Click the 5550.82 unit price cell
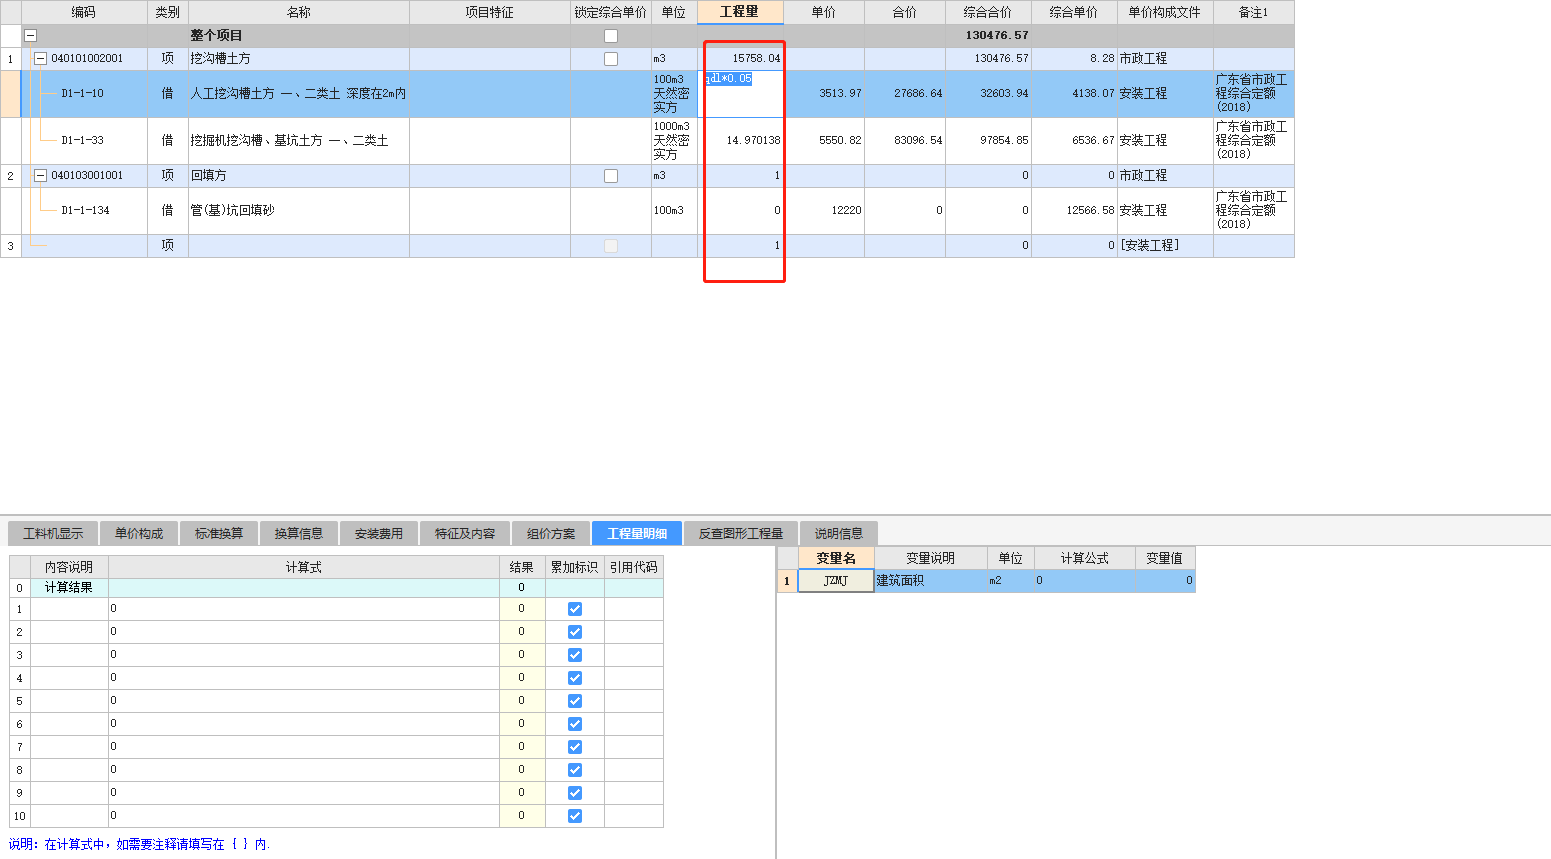 coord(824,141)
